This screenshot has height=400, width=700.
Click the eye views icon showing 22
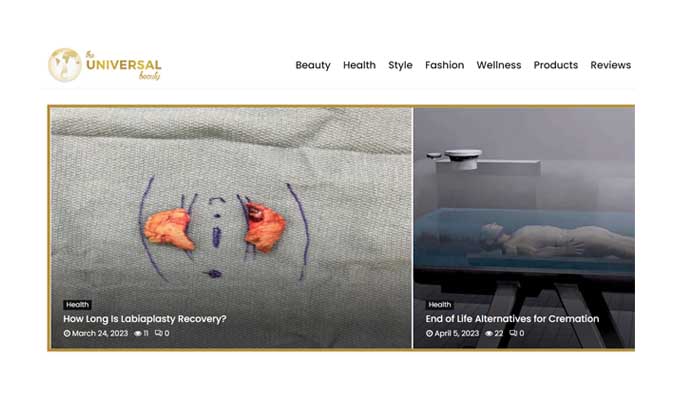[x=489, y=333]
